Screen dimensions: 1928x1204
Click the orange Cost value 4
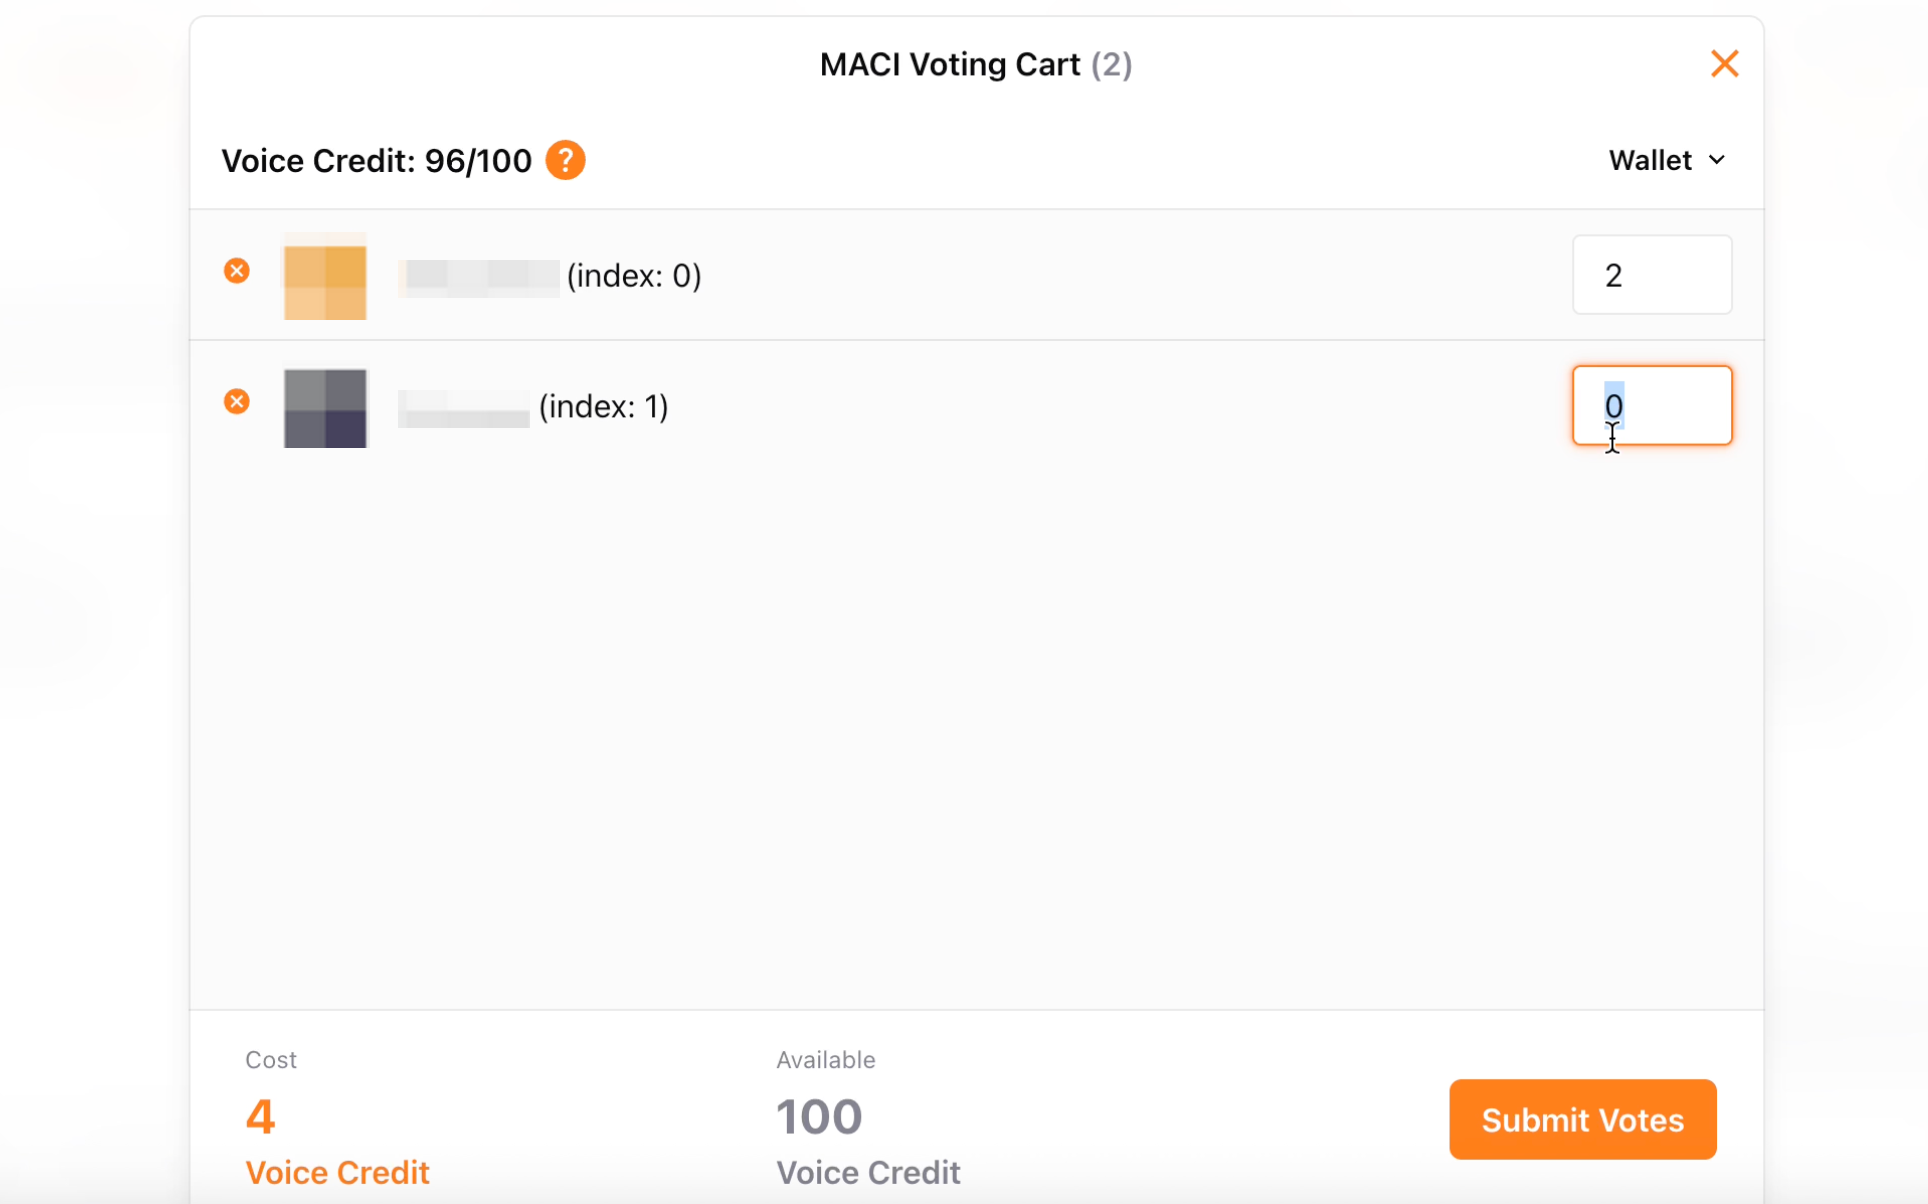coord(260,1116)
